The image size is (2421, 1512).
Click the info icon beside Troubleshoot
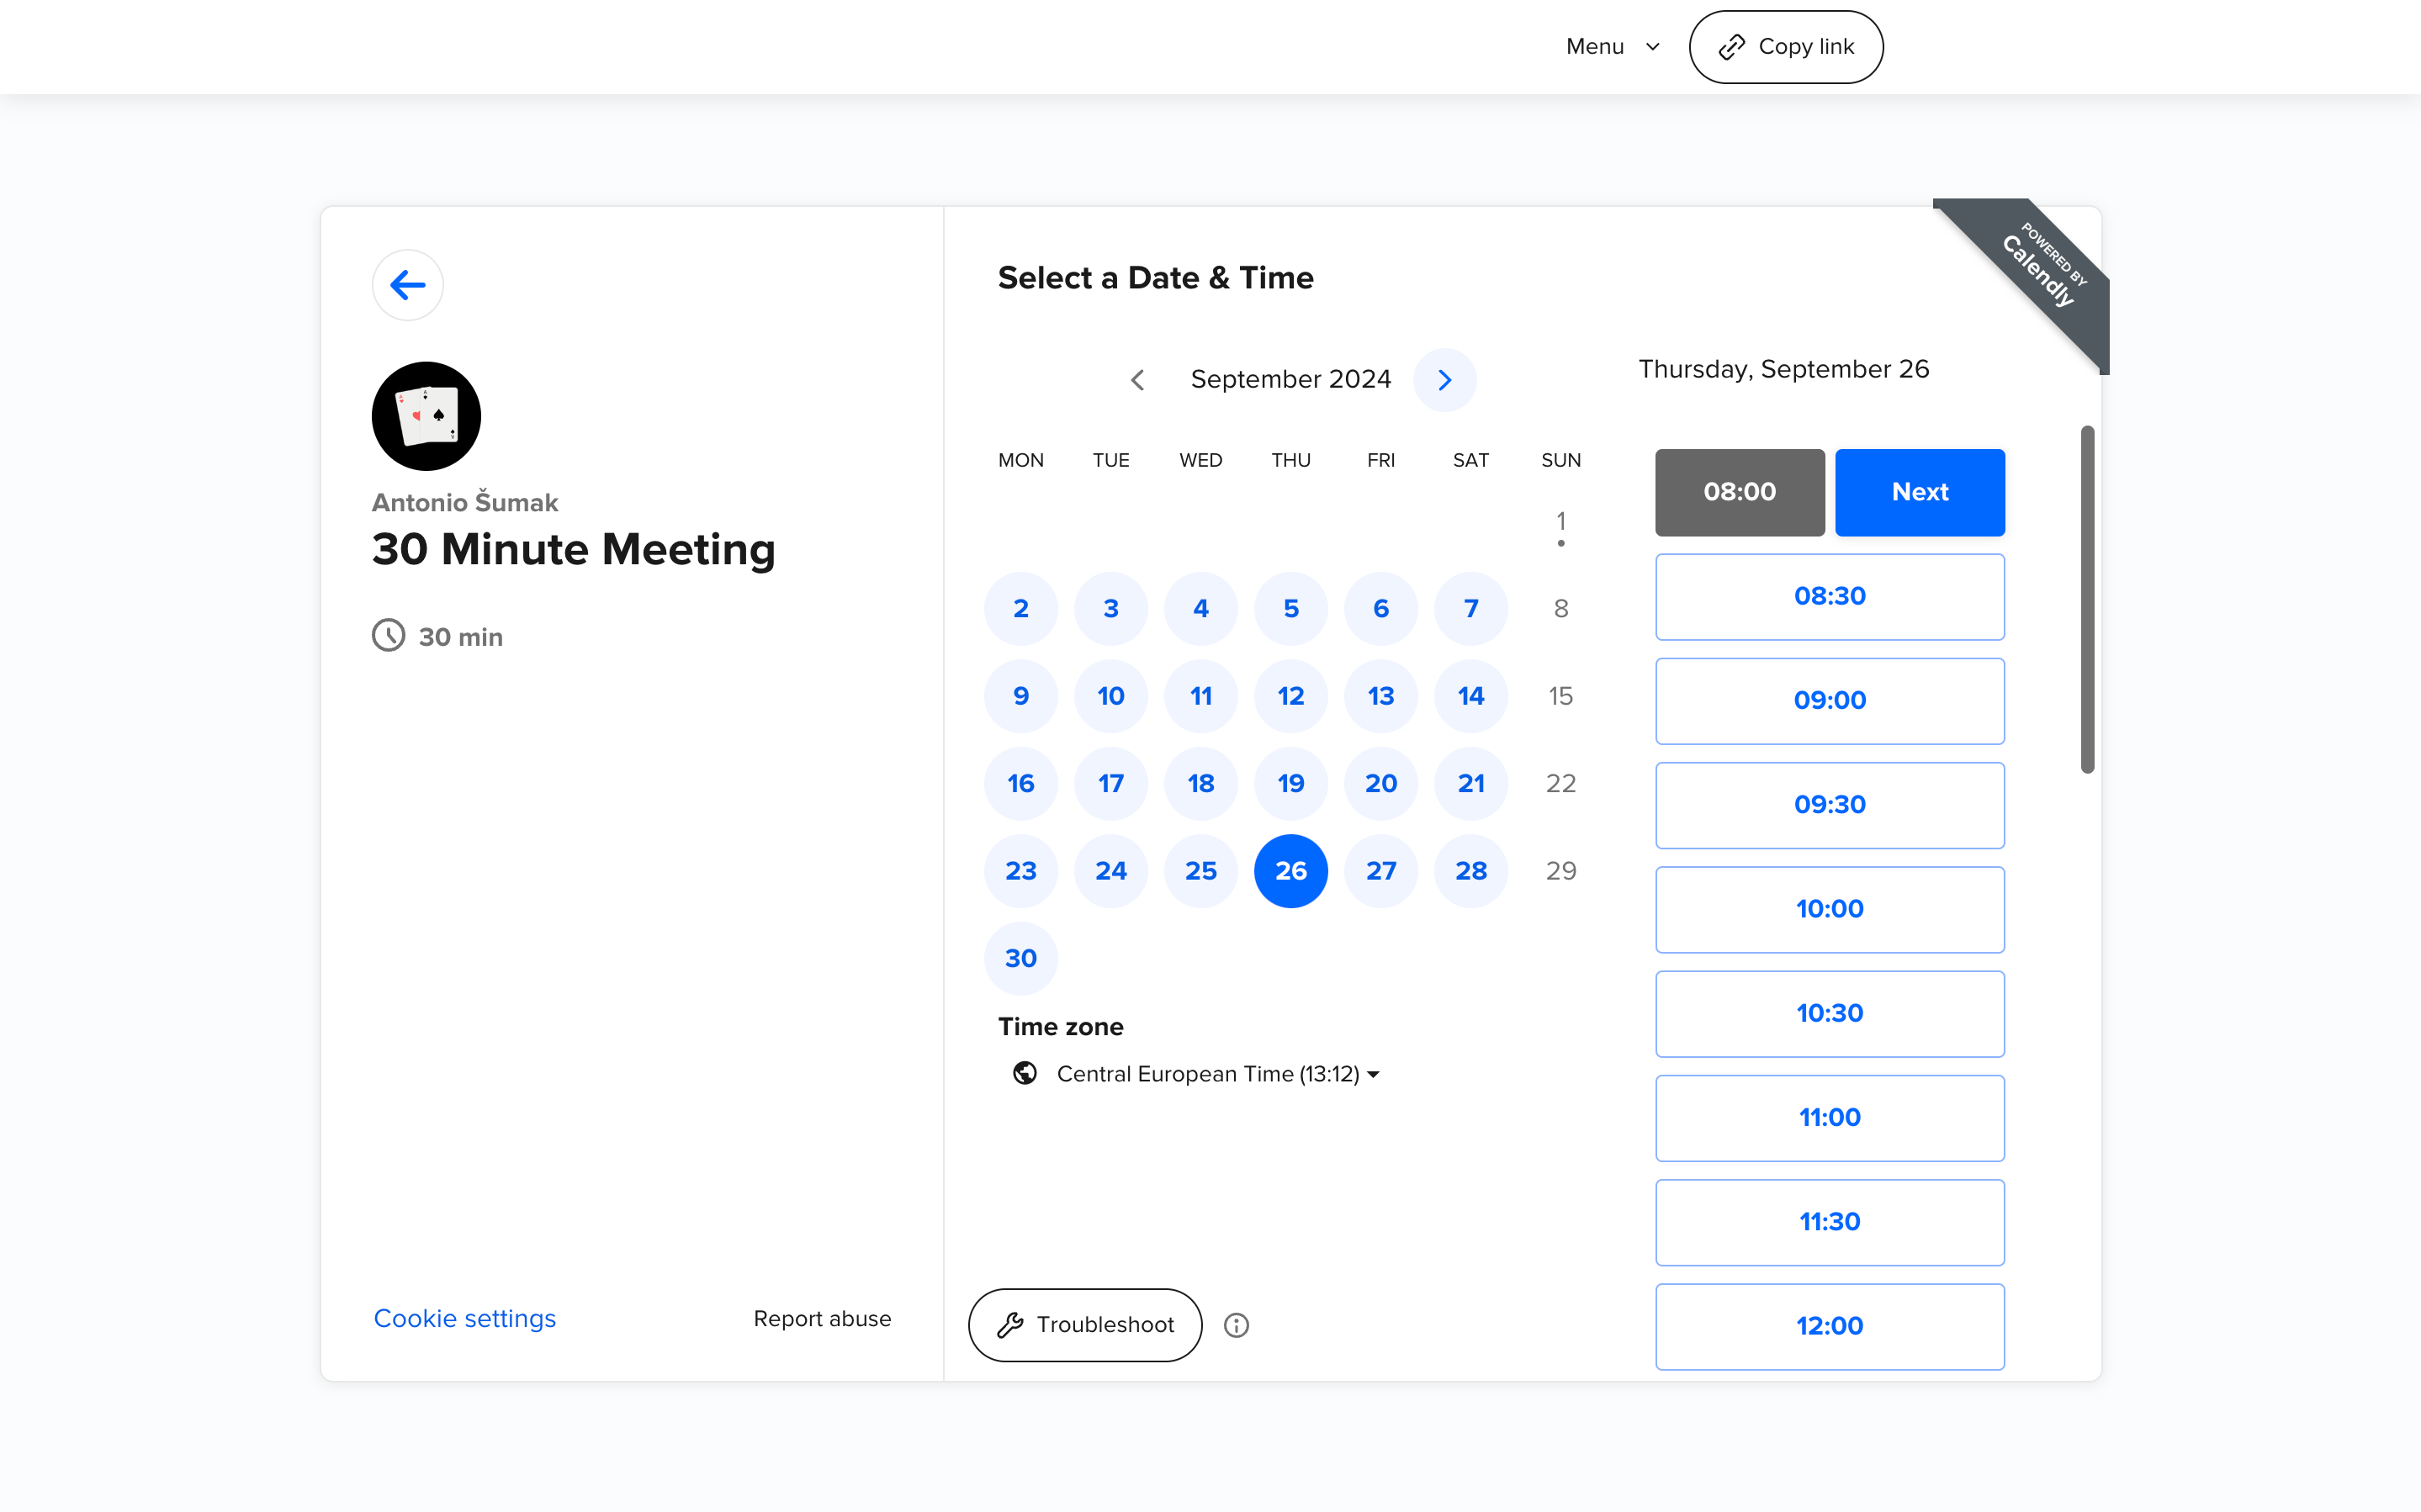pyautogui.click(x=1236, y=1325)
